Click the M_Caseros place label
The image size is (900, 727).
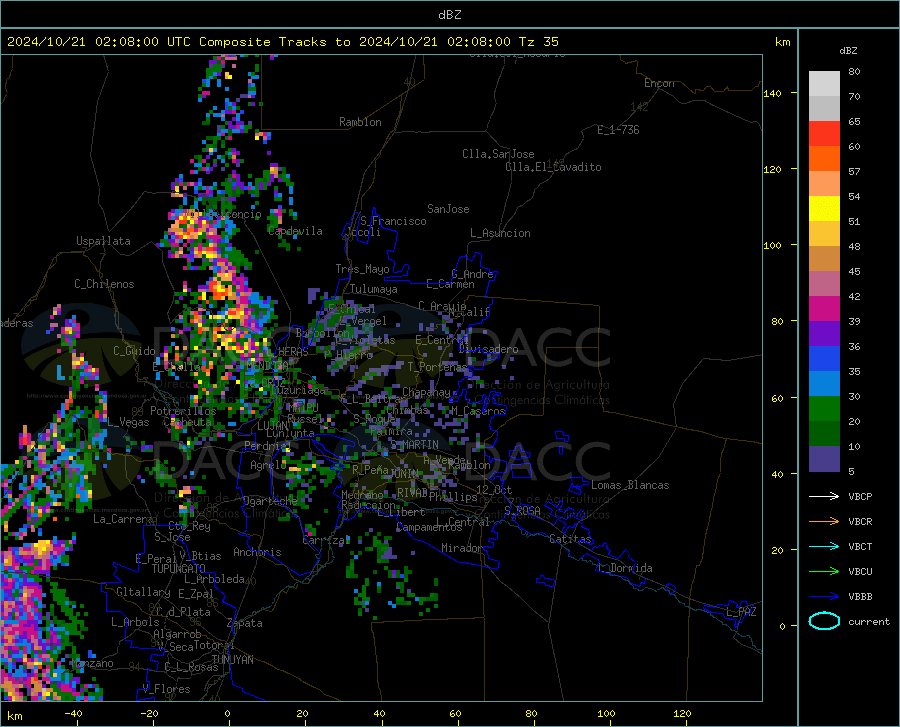coord(478,411)
